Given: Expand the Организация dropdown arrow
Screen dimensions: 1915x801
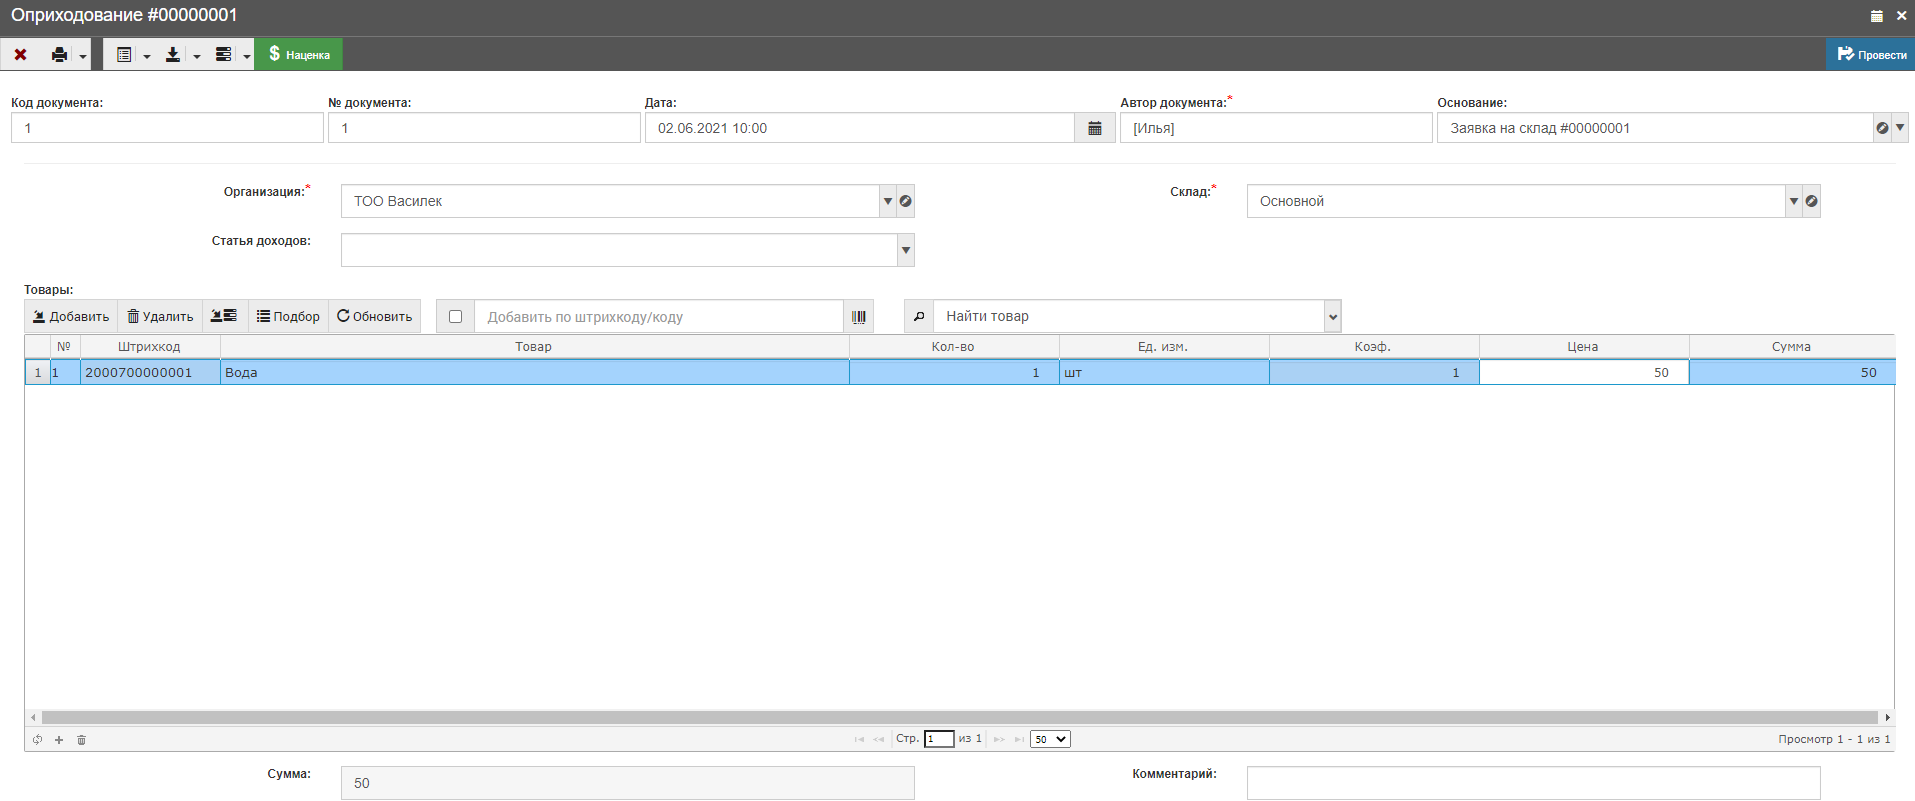Looking at the screenshot, I should (887, 201).
